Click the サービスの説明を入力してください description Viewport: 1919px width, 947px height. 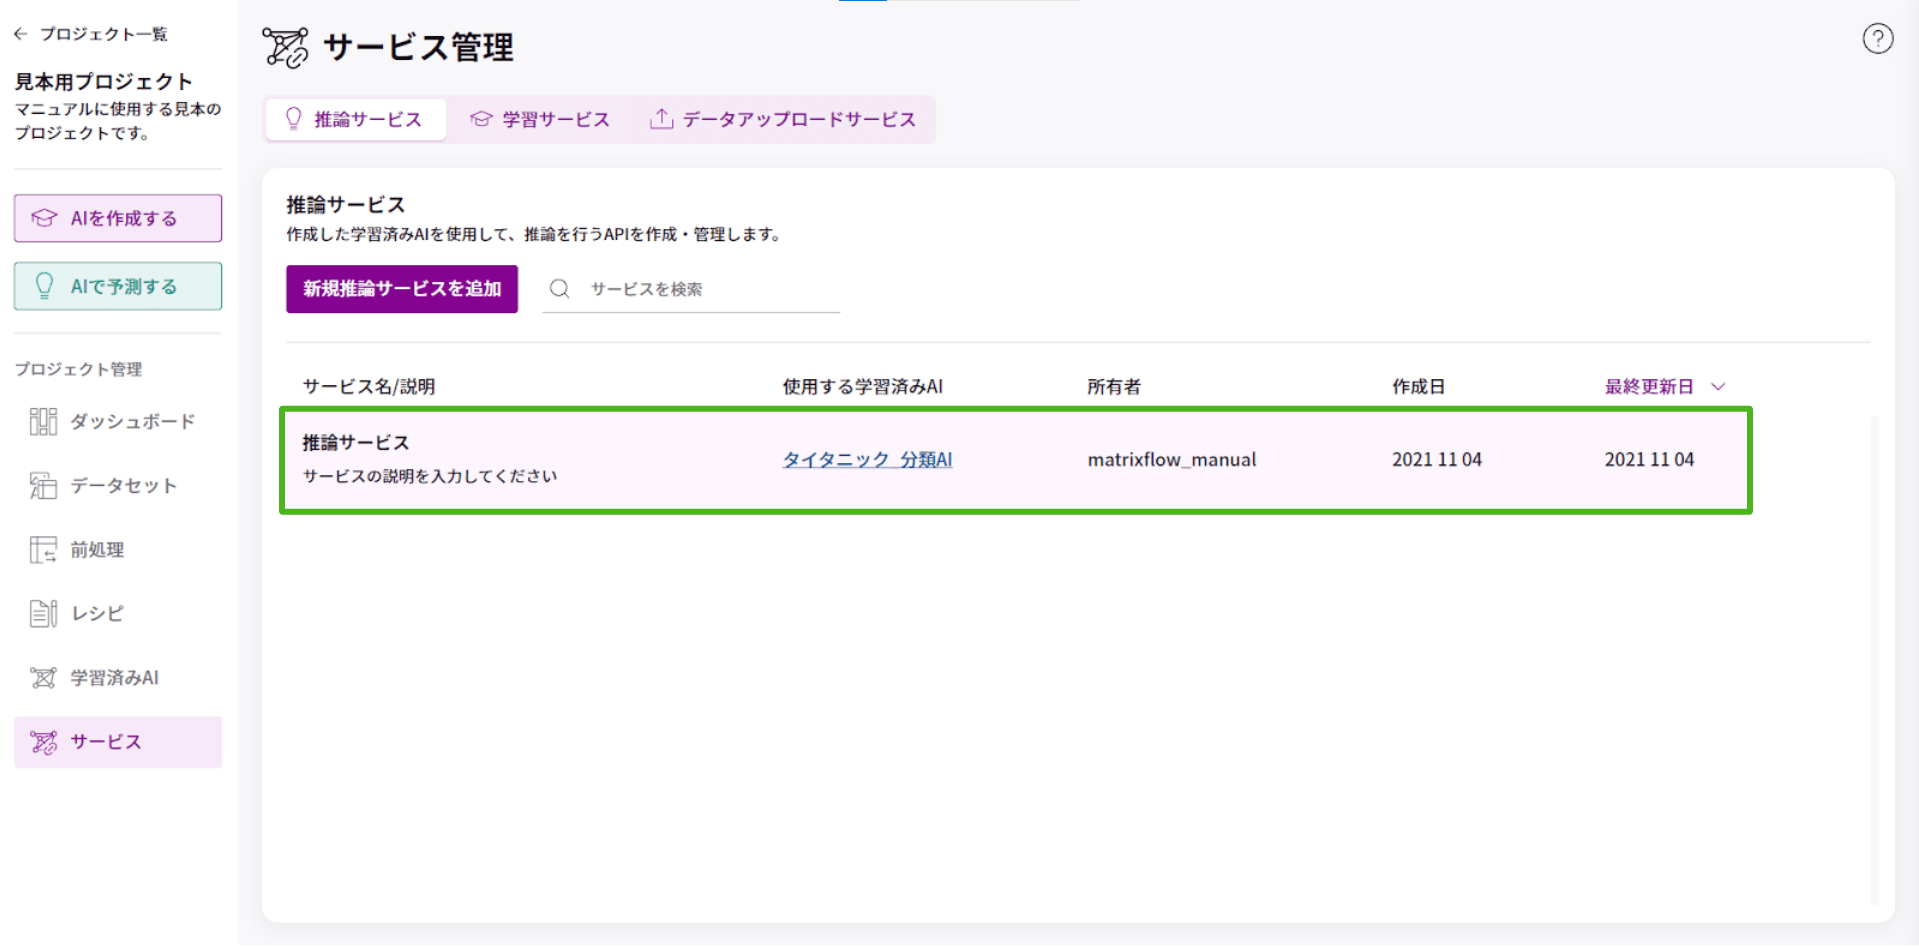(430, 476)
